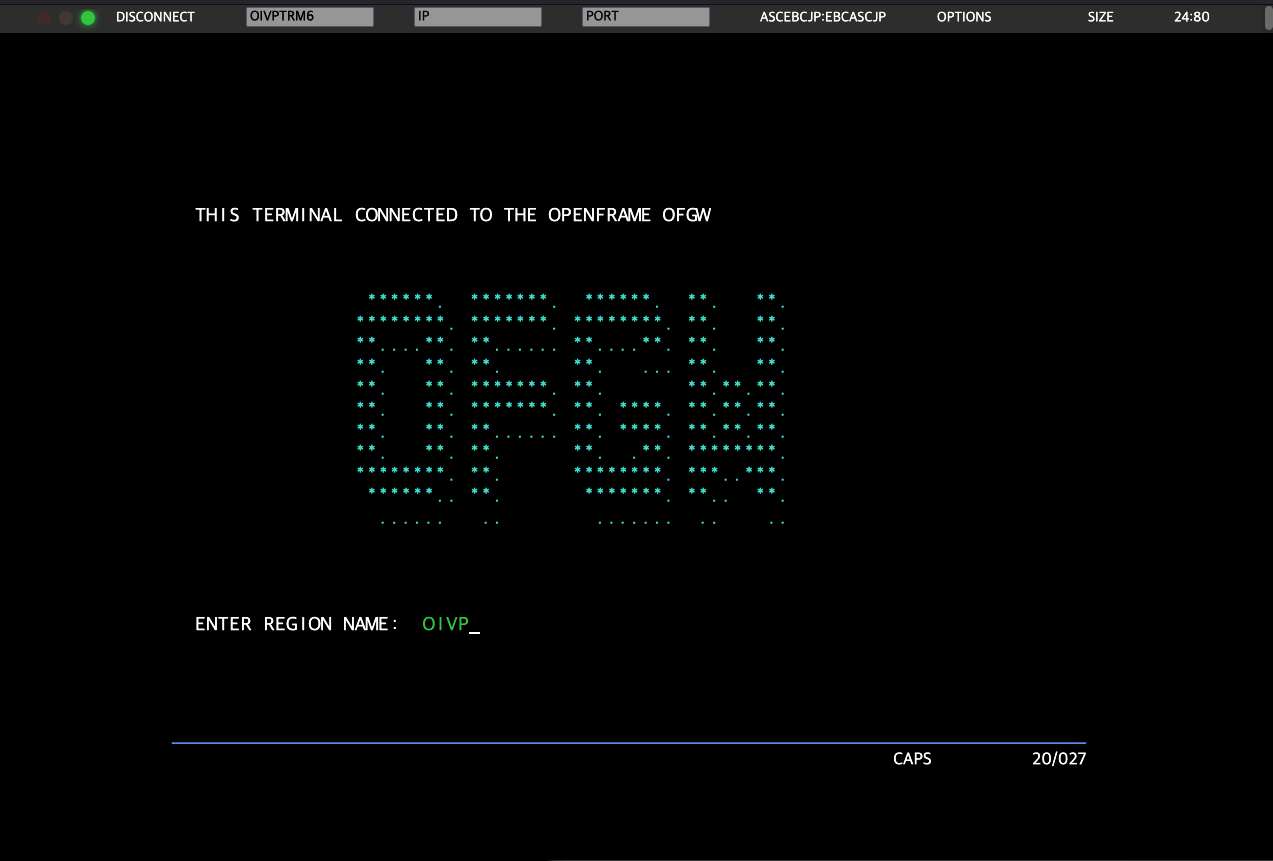Click the OIVPTRM6 terminal name field
Image resolution: width=1273 pixels, height=861 pixels.
click(x=309, y=17)
